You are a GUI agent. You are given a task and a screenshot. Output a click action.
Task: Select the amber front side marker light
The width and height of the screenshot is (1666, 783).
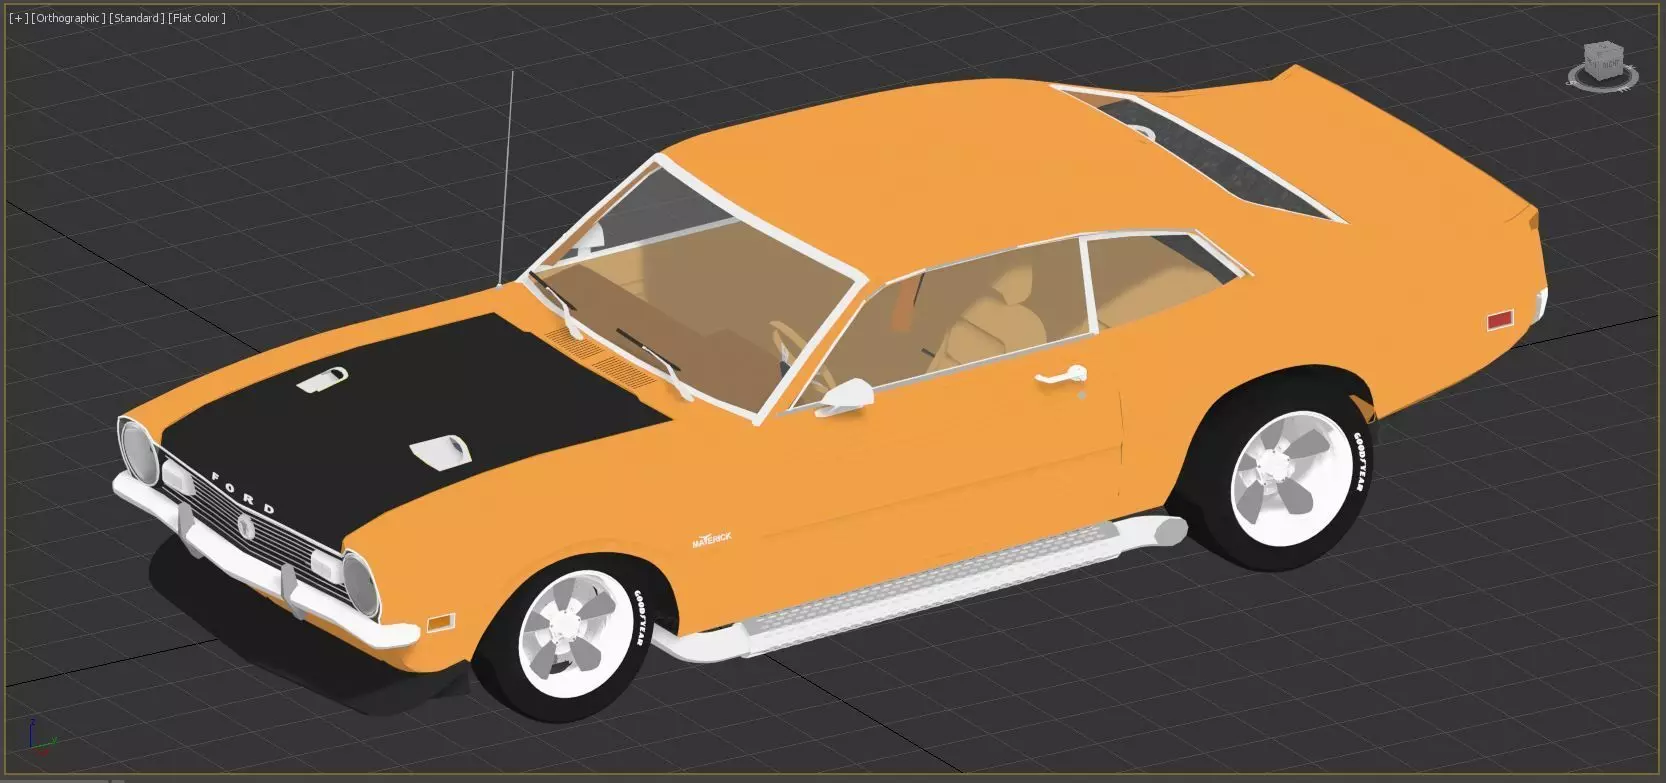(441, 624)
